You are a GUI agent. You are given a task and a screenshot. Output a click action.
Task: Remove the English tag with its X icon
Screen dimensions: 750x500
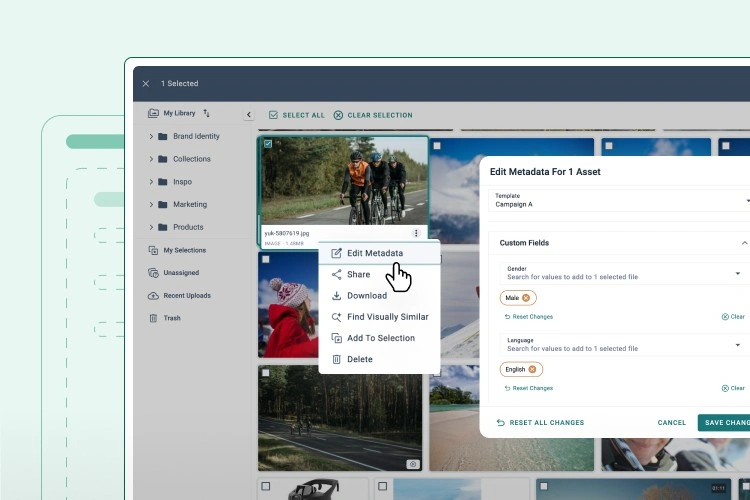[533, 369]
